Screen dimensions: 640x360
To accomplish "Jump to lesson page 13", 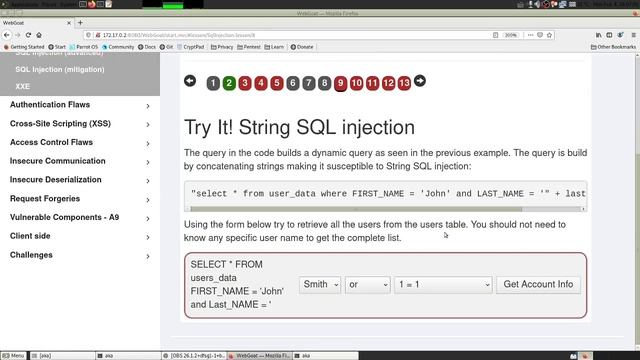I will click(404, 83).
